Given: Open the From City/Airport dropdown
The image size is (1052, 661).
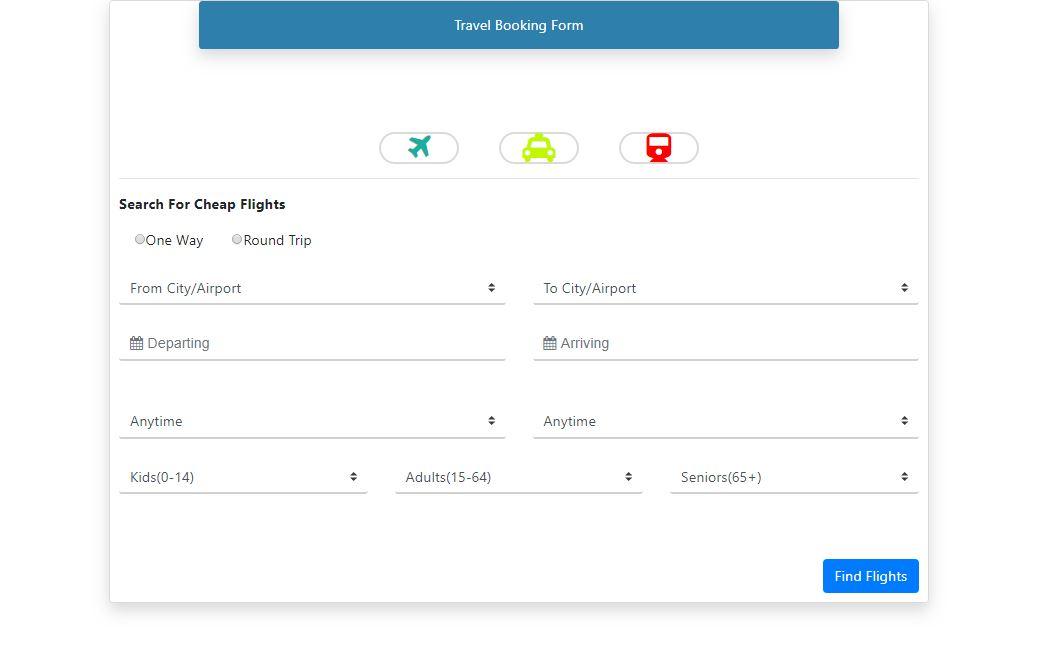Looking at the screenshot, I should coord(312,288).
